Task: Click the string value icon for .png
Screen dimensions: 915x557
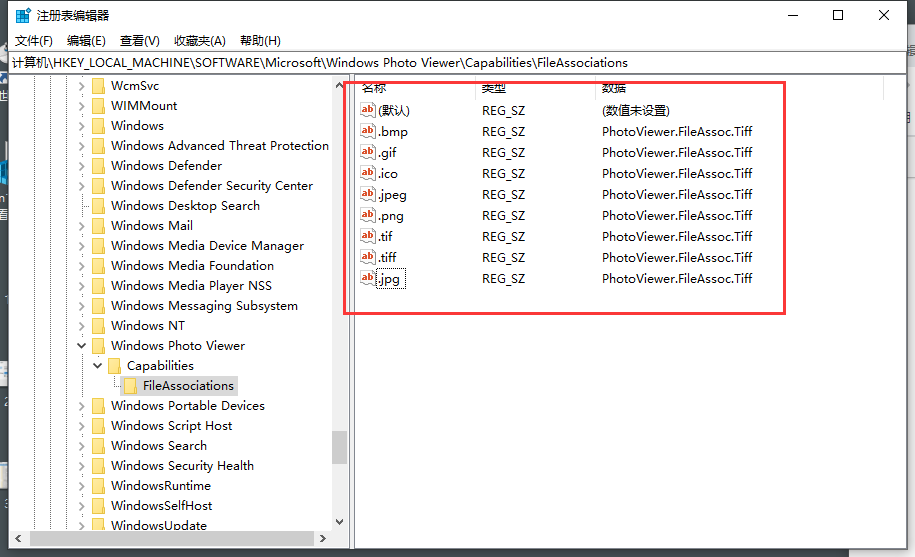Action: tap(368, 215)
